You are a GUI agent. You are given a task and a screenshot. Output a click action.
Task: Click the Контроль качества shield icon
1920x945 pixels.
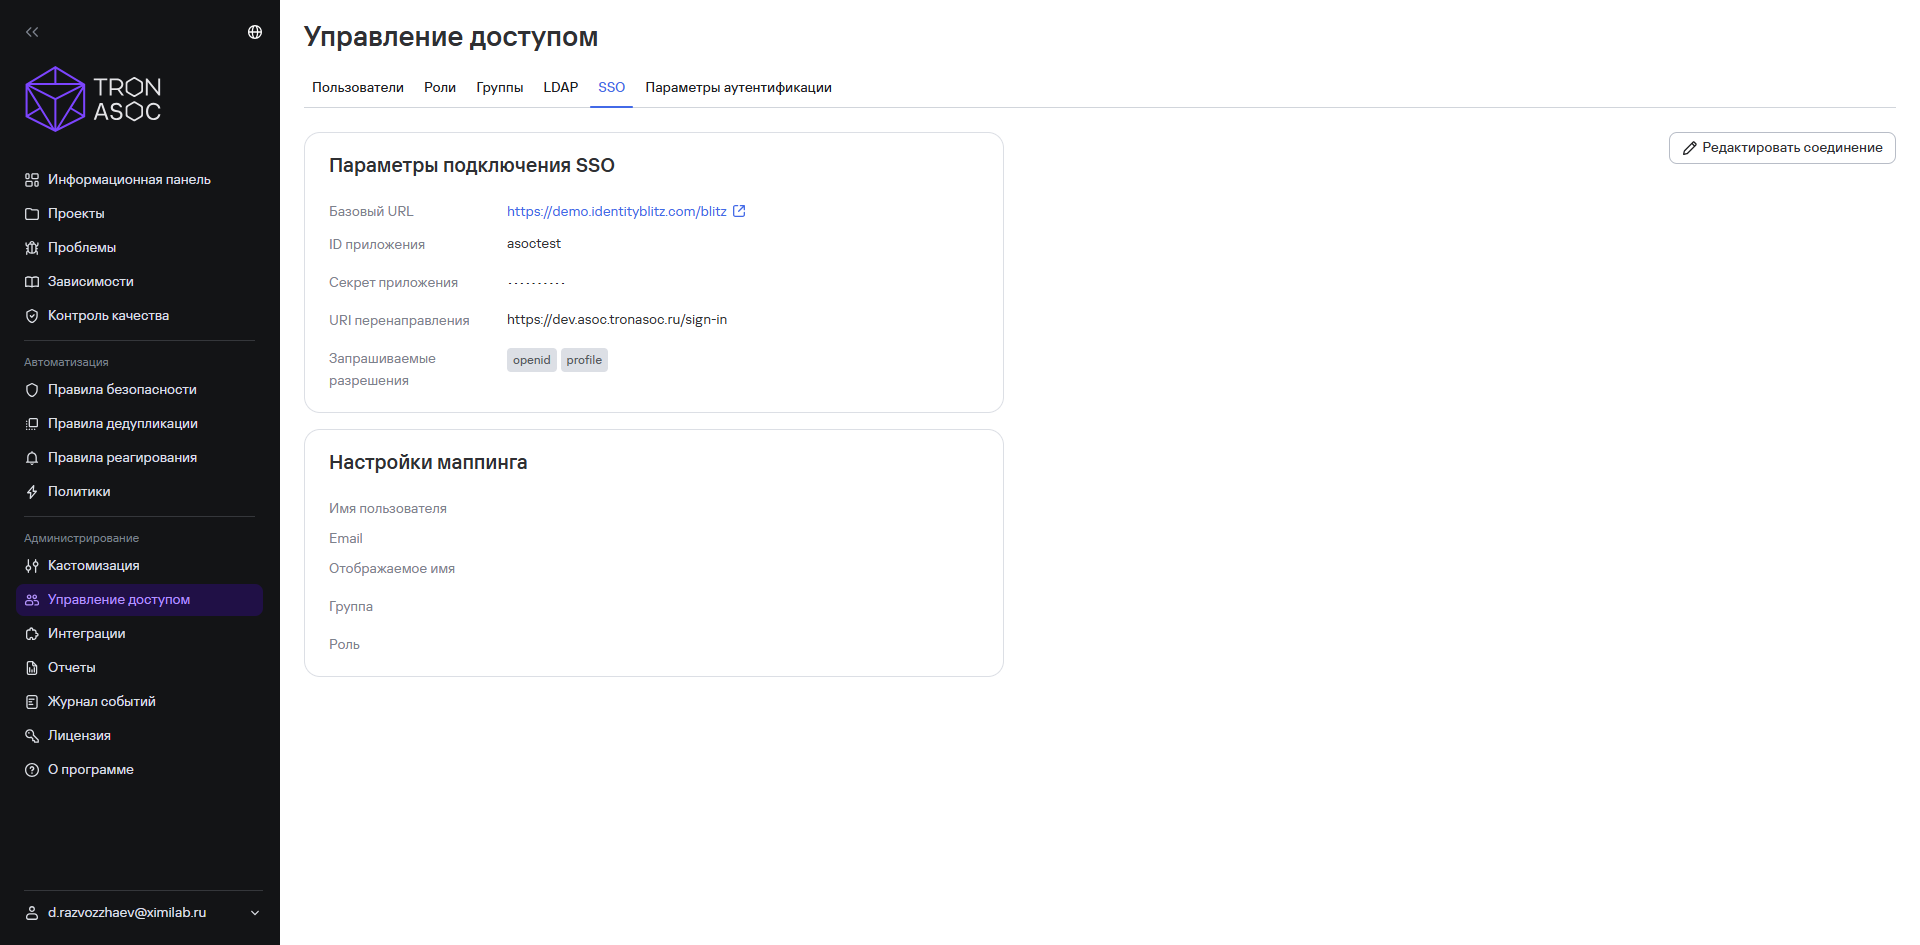pos(32,316)
